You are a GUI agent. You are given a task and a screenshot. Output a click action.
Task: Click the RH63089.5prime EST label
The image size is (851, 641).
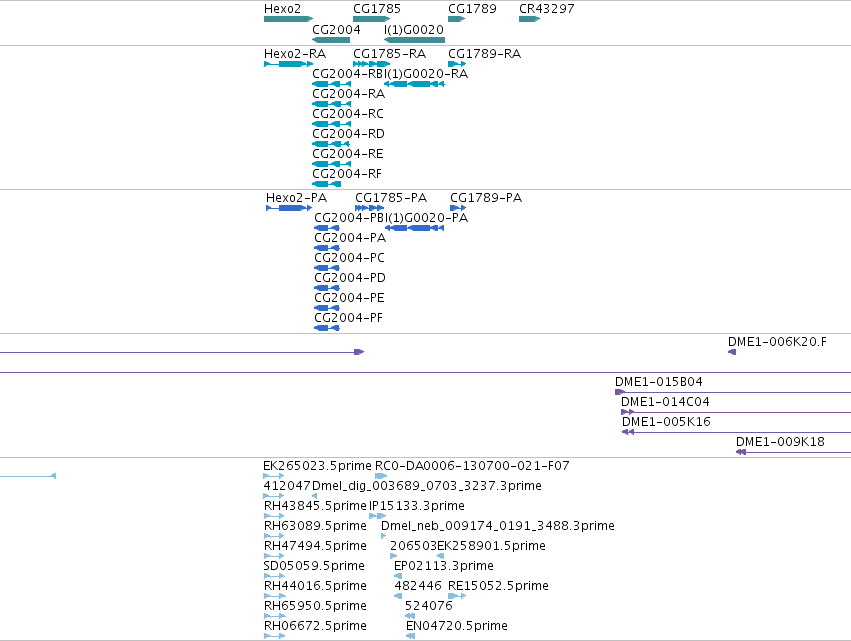[x=315, y=526]
